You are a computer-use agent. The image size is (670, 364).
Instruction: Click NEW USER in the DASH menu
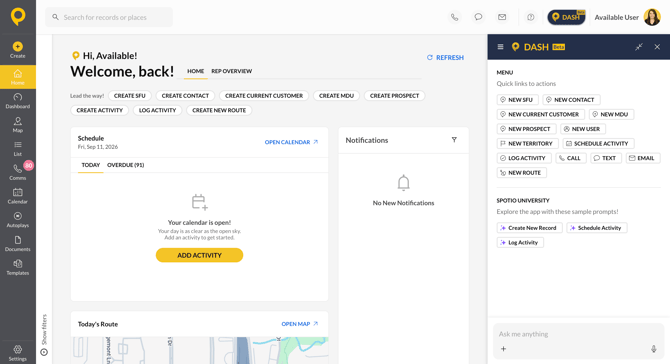click(x=583, y=129)
